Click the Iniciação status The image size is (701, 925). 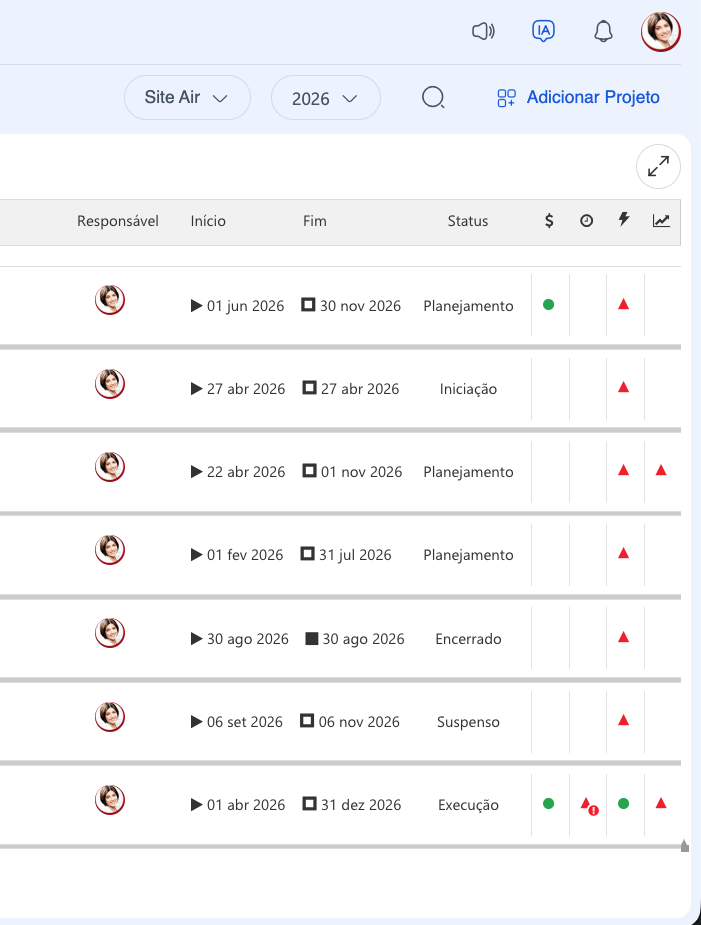click(469, 389)
